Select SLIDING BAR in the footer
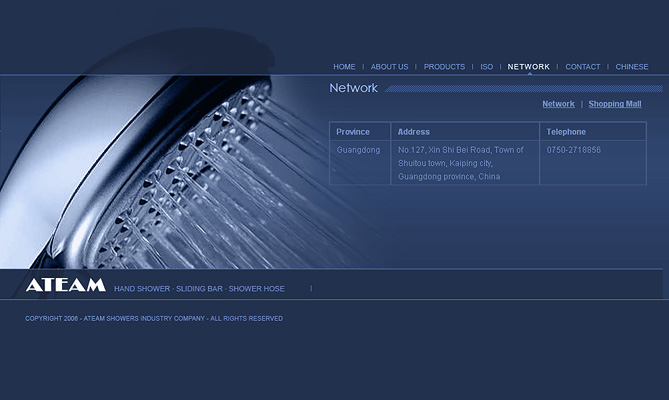 point(199,289)
